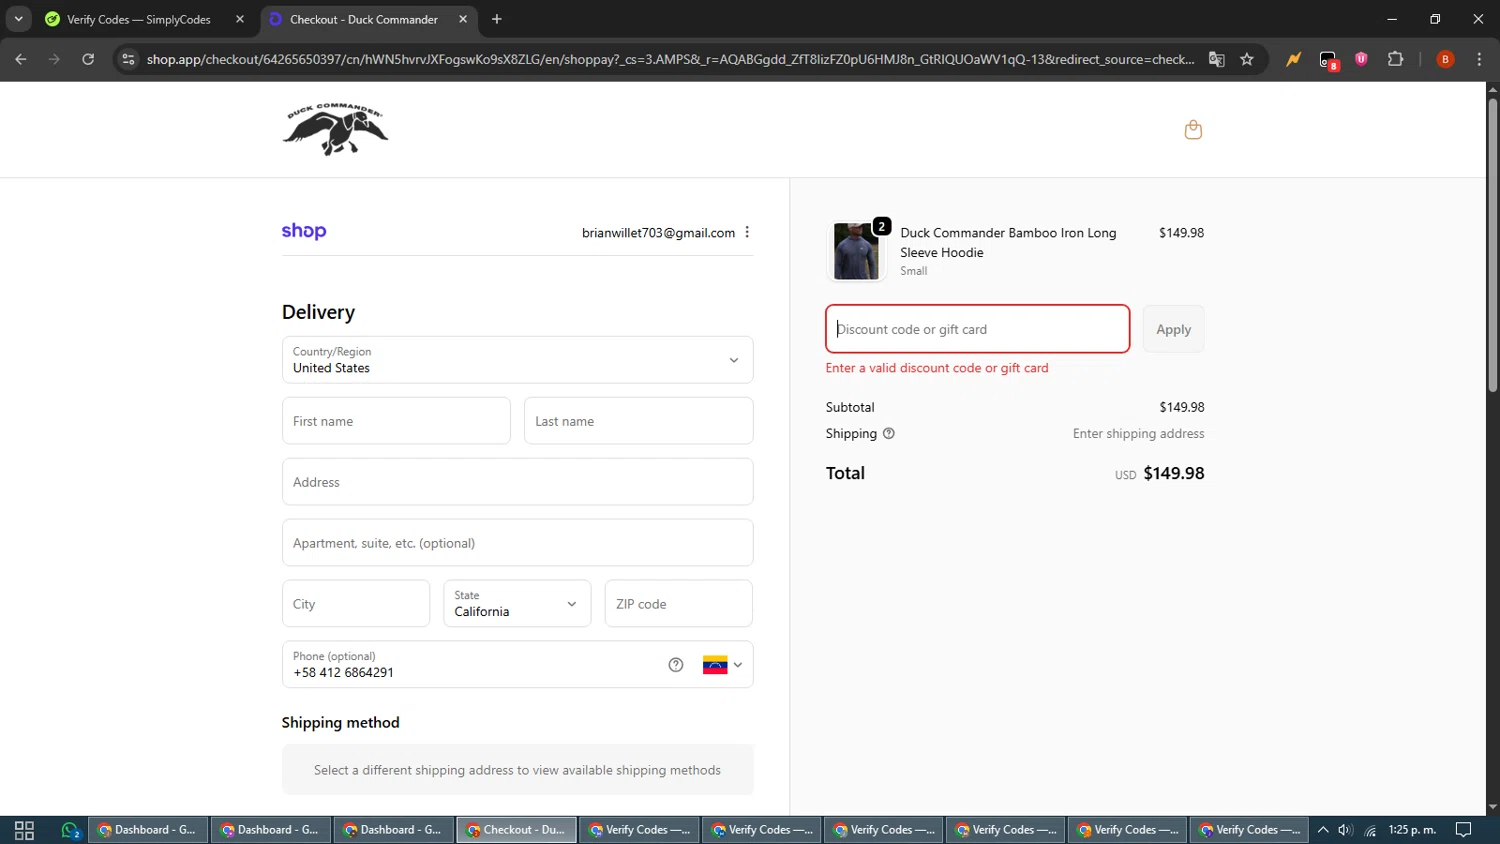Open the Checkout - Du... taskbar window
Image resolution: width=1500 pixels, height=844 pixels.
point(516,830)
